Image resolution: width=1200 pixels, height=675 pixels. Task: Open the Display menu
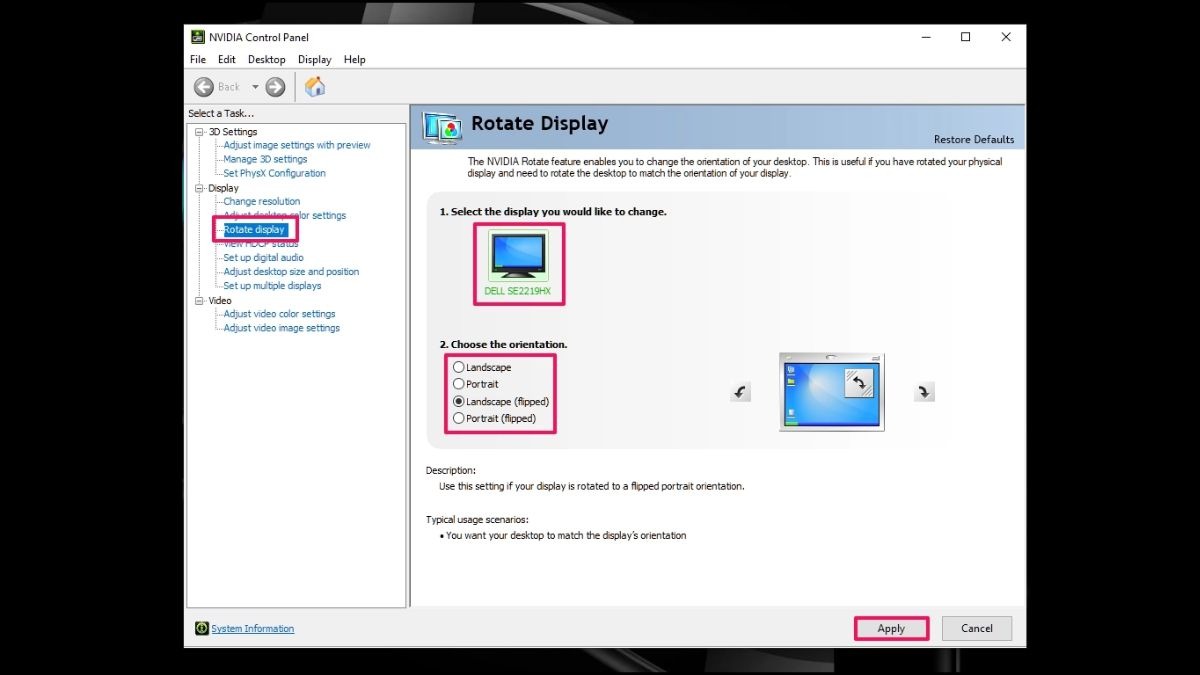pyautogui.click(x=314, y=60)
